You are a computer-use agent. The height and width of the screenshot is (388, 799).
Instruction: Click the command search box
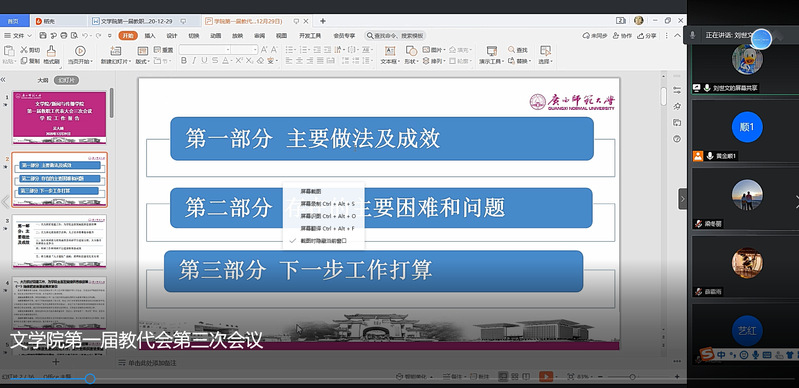coord(395,36)
